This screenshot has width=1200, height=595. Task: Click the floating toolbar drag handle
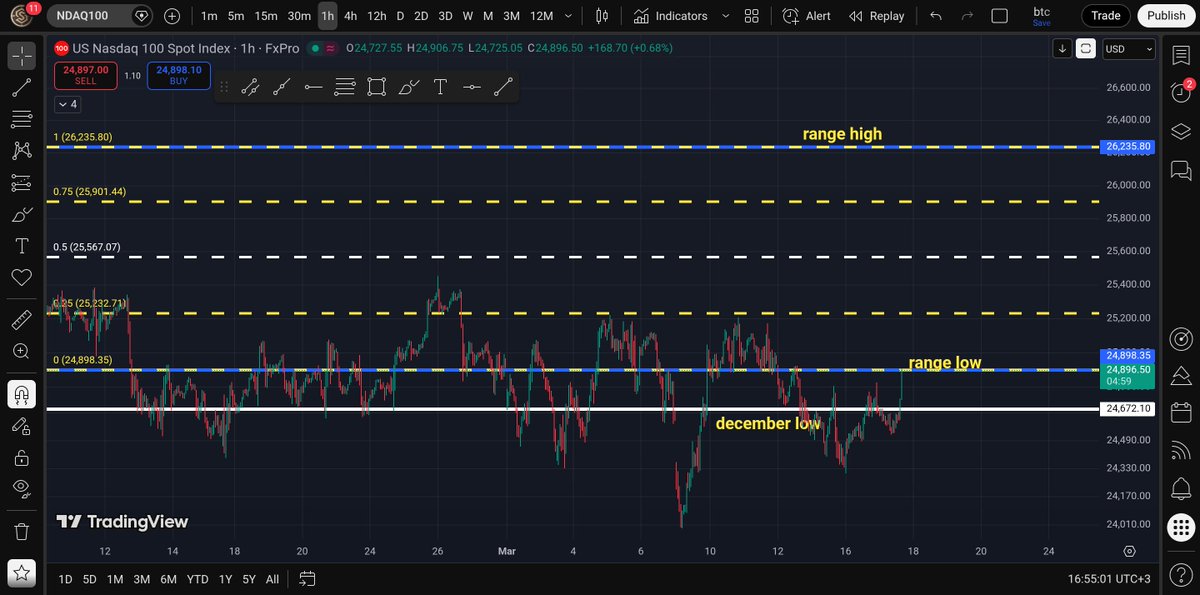coord(225,87)
